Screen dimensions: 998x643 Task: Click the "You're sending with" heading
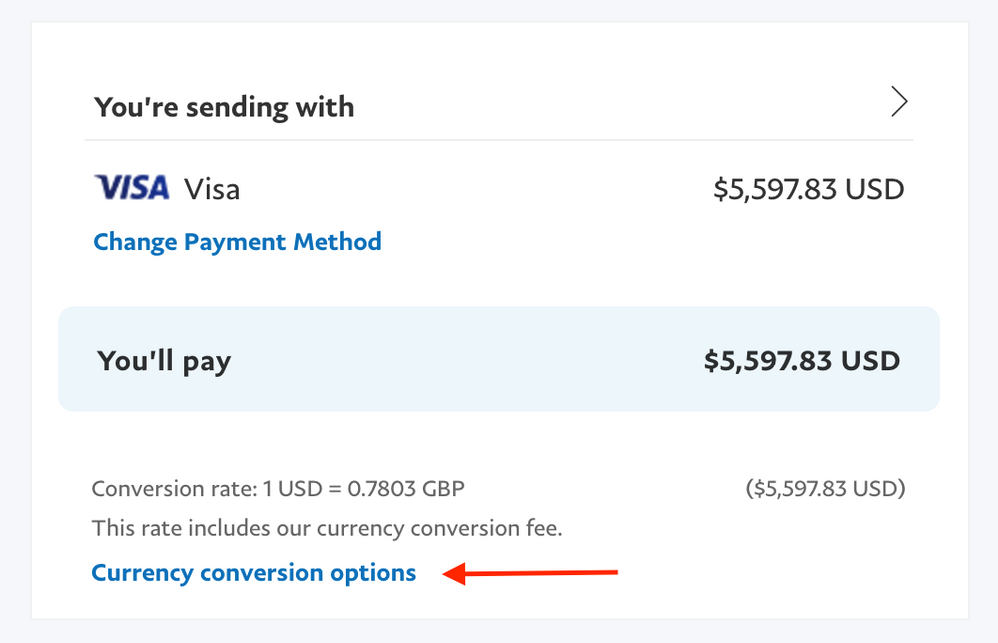coord(224,107)
